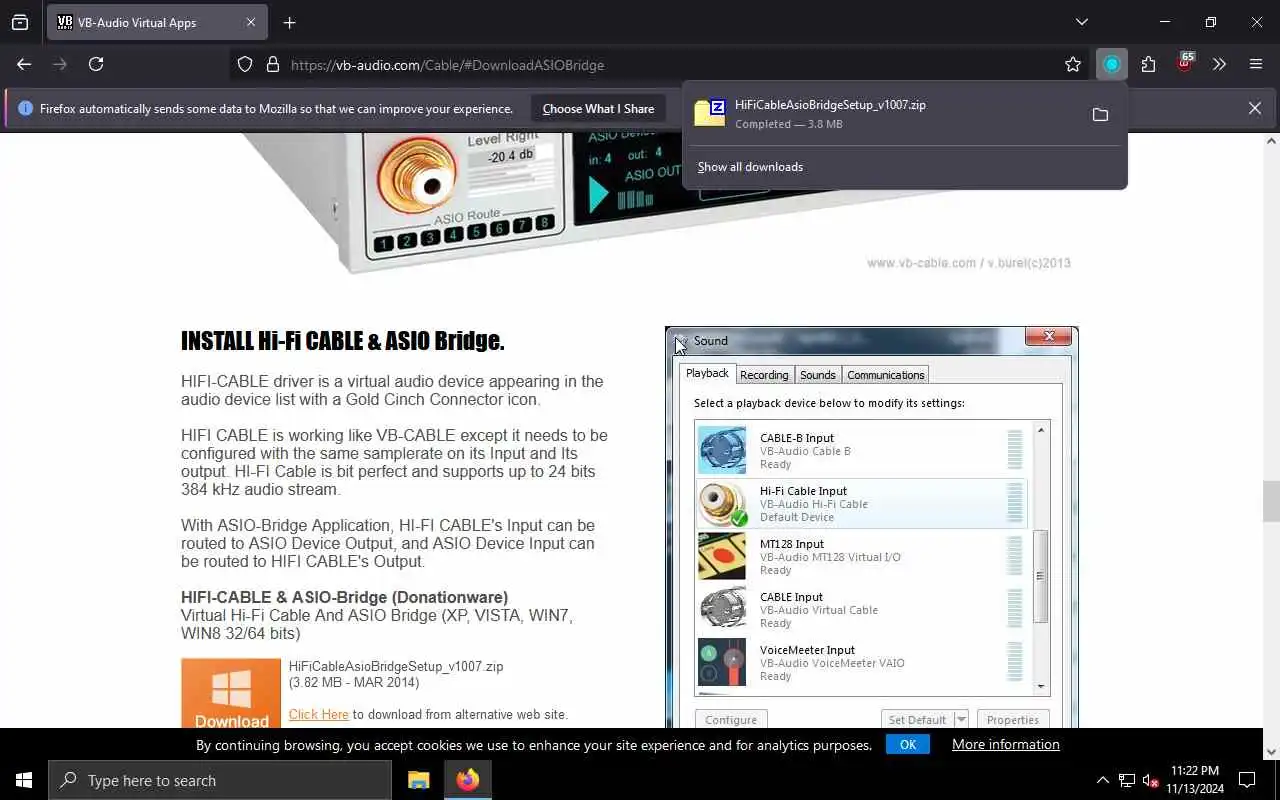Click INSTALL Hi-Fi CABLE & ASIO Bridge heading

(342, 341)
